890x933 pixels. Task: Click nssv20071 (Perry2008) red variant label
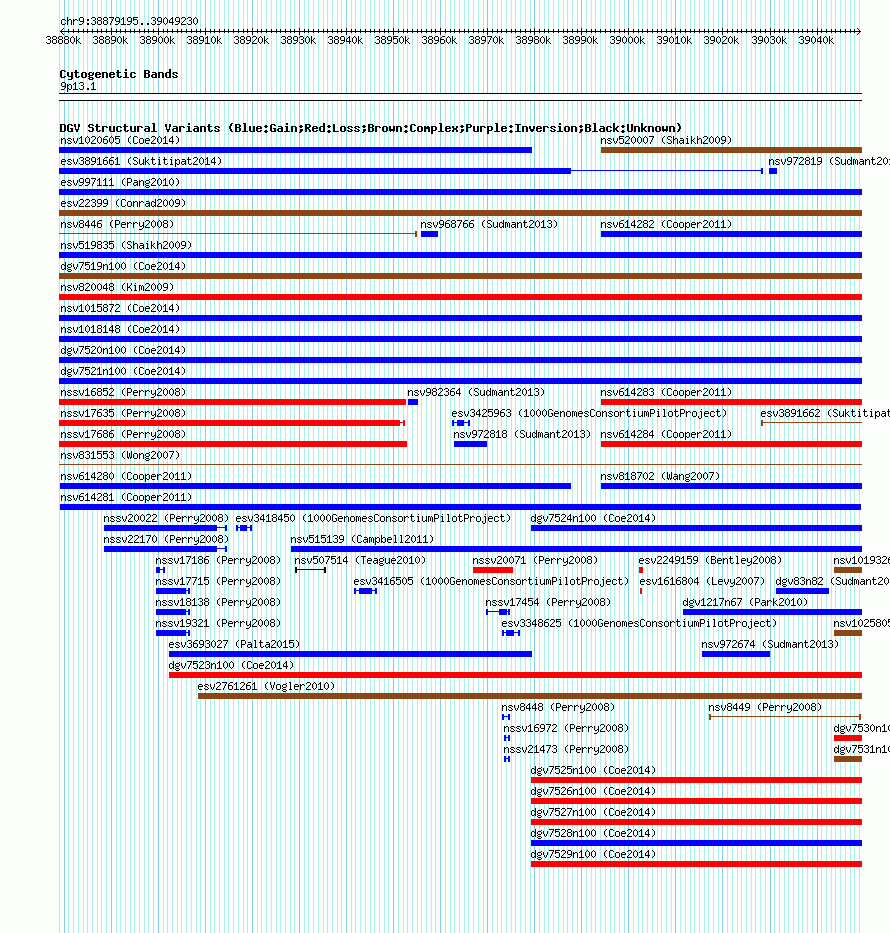click(x=535, y=561)
